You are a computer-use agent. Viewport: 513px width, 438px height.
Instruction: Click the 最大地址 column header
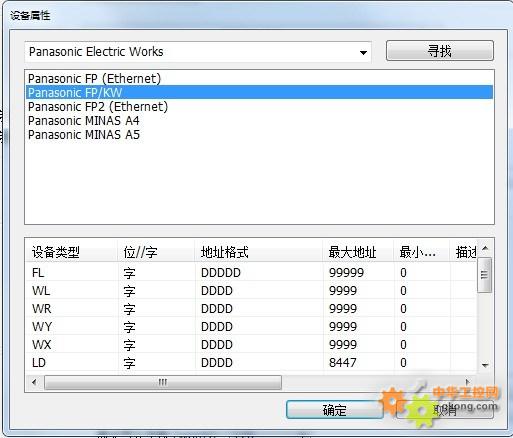tap(358, 252)
